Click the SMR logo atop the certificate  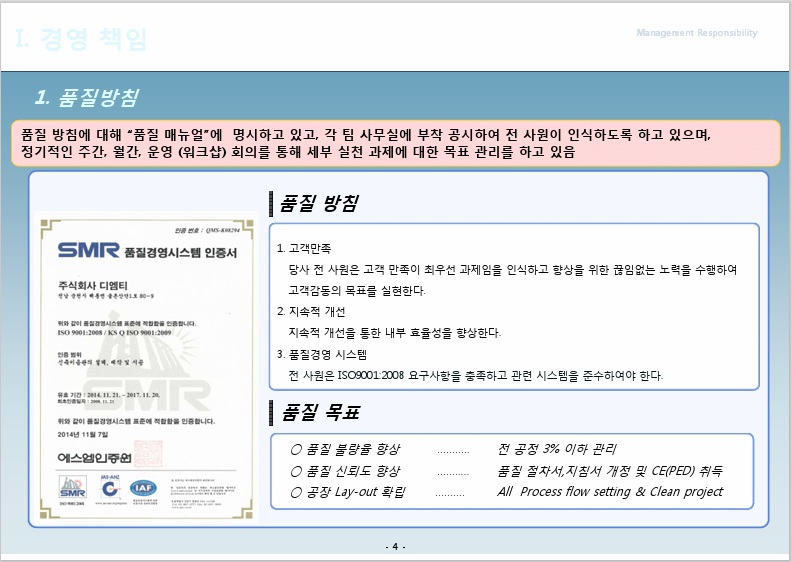tap(88, 250)
